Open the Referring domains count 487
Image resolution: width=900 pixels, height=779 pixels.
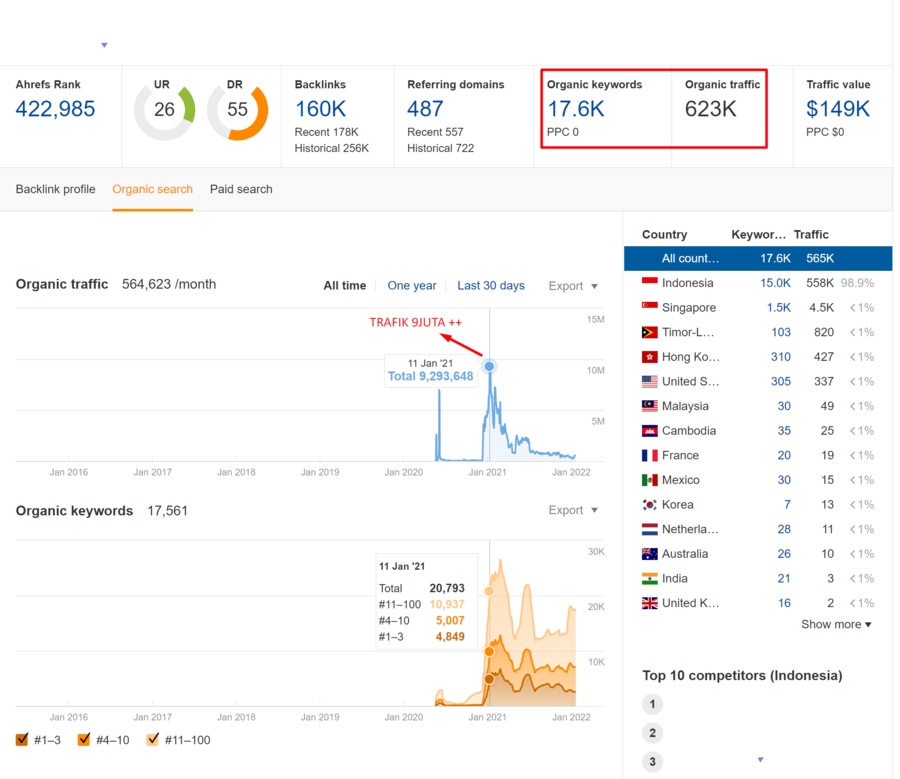pos(425,108)
